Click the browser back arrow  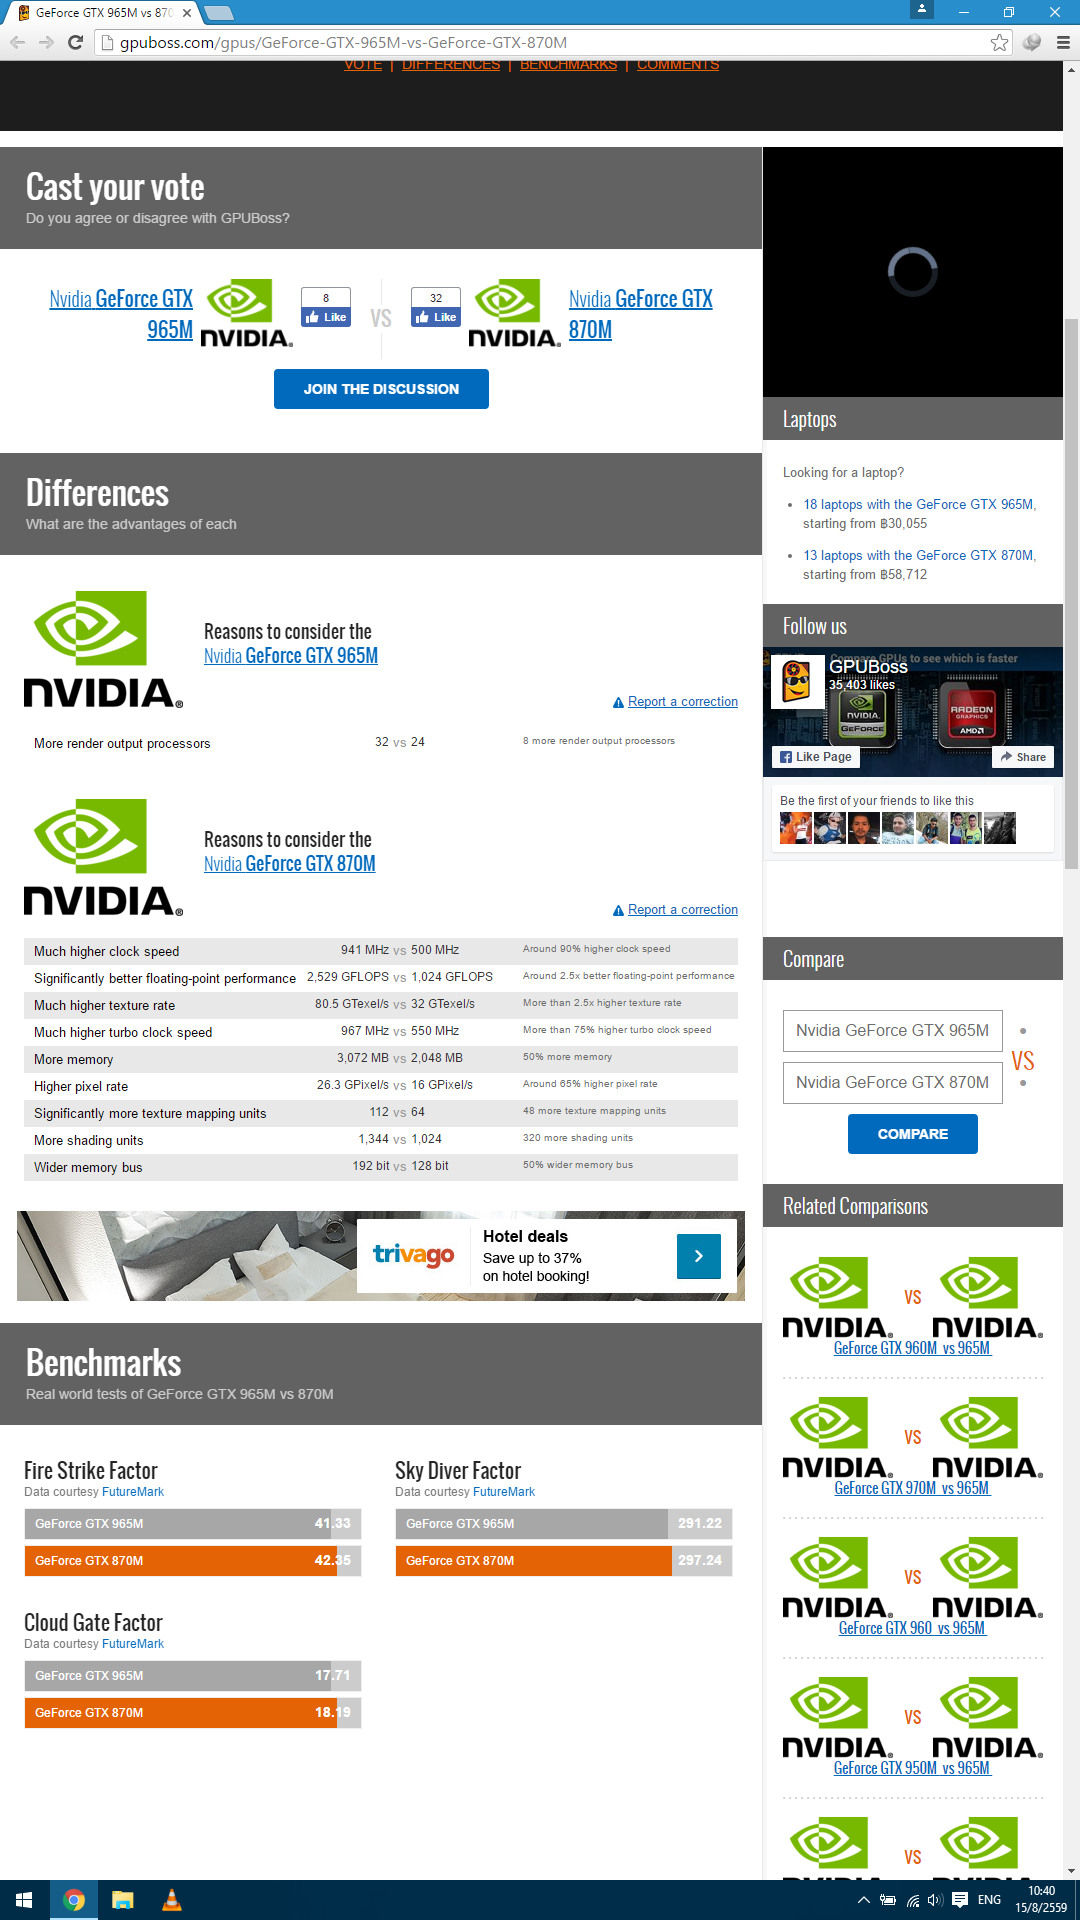(17, 42)
